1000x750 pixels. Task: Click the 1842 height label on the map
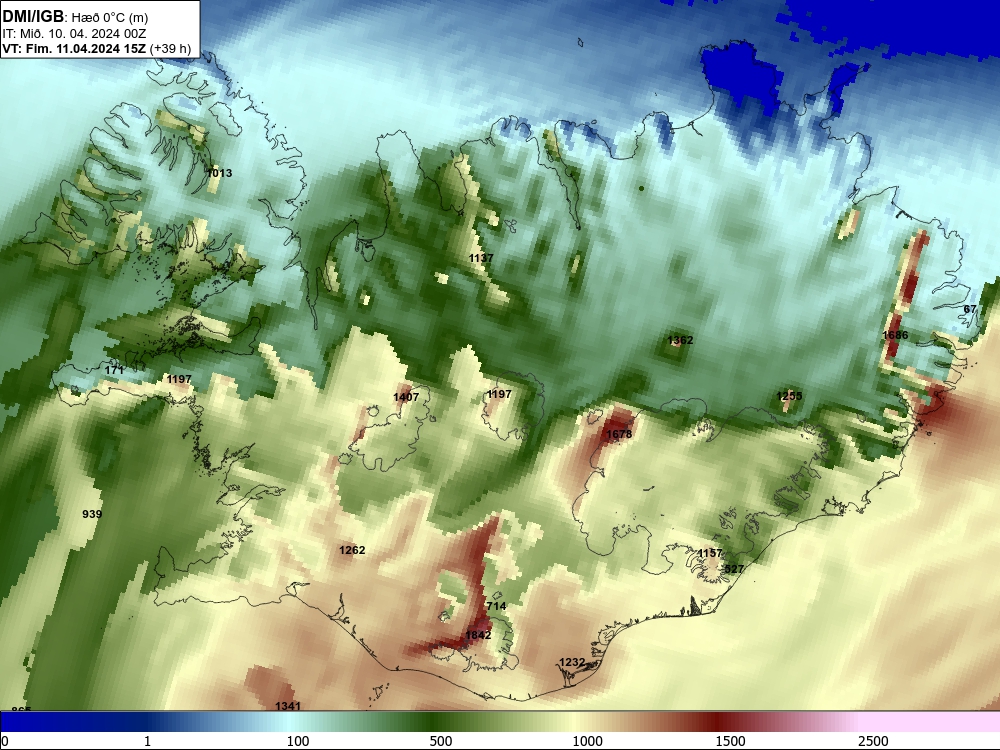coord(478,635)
